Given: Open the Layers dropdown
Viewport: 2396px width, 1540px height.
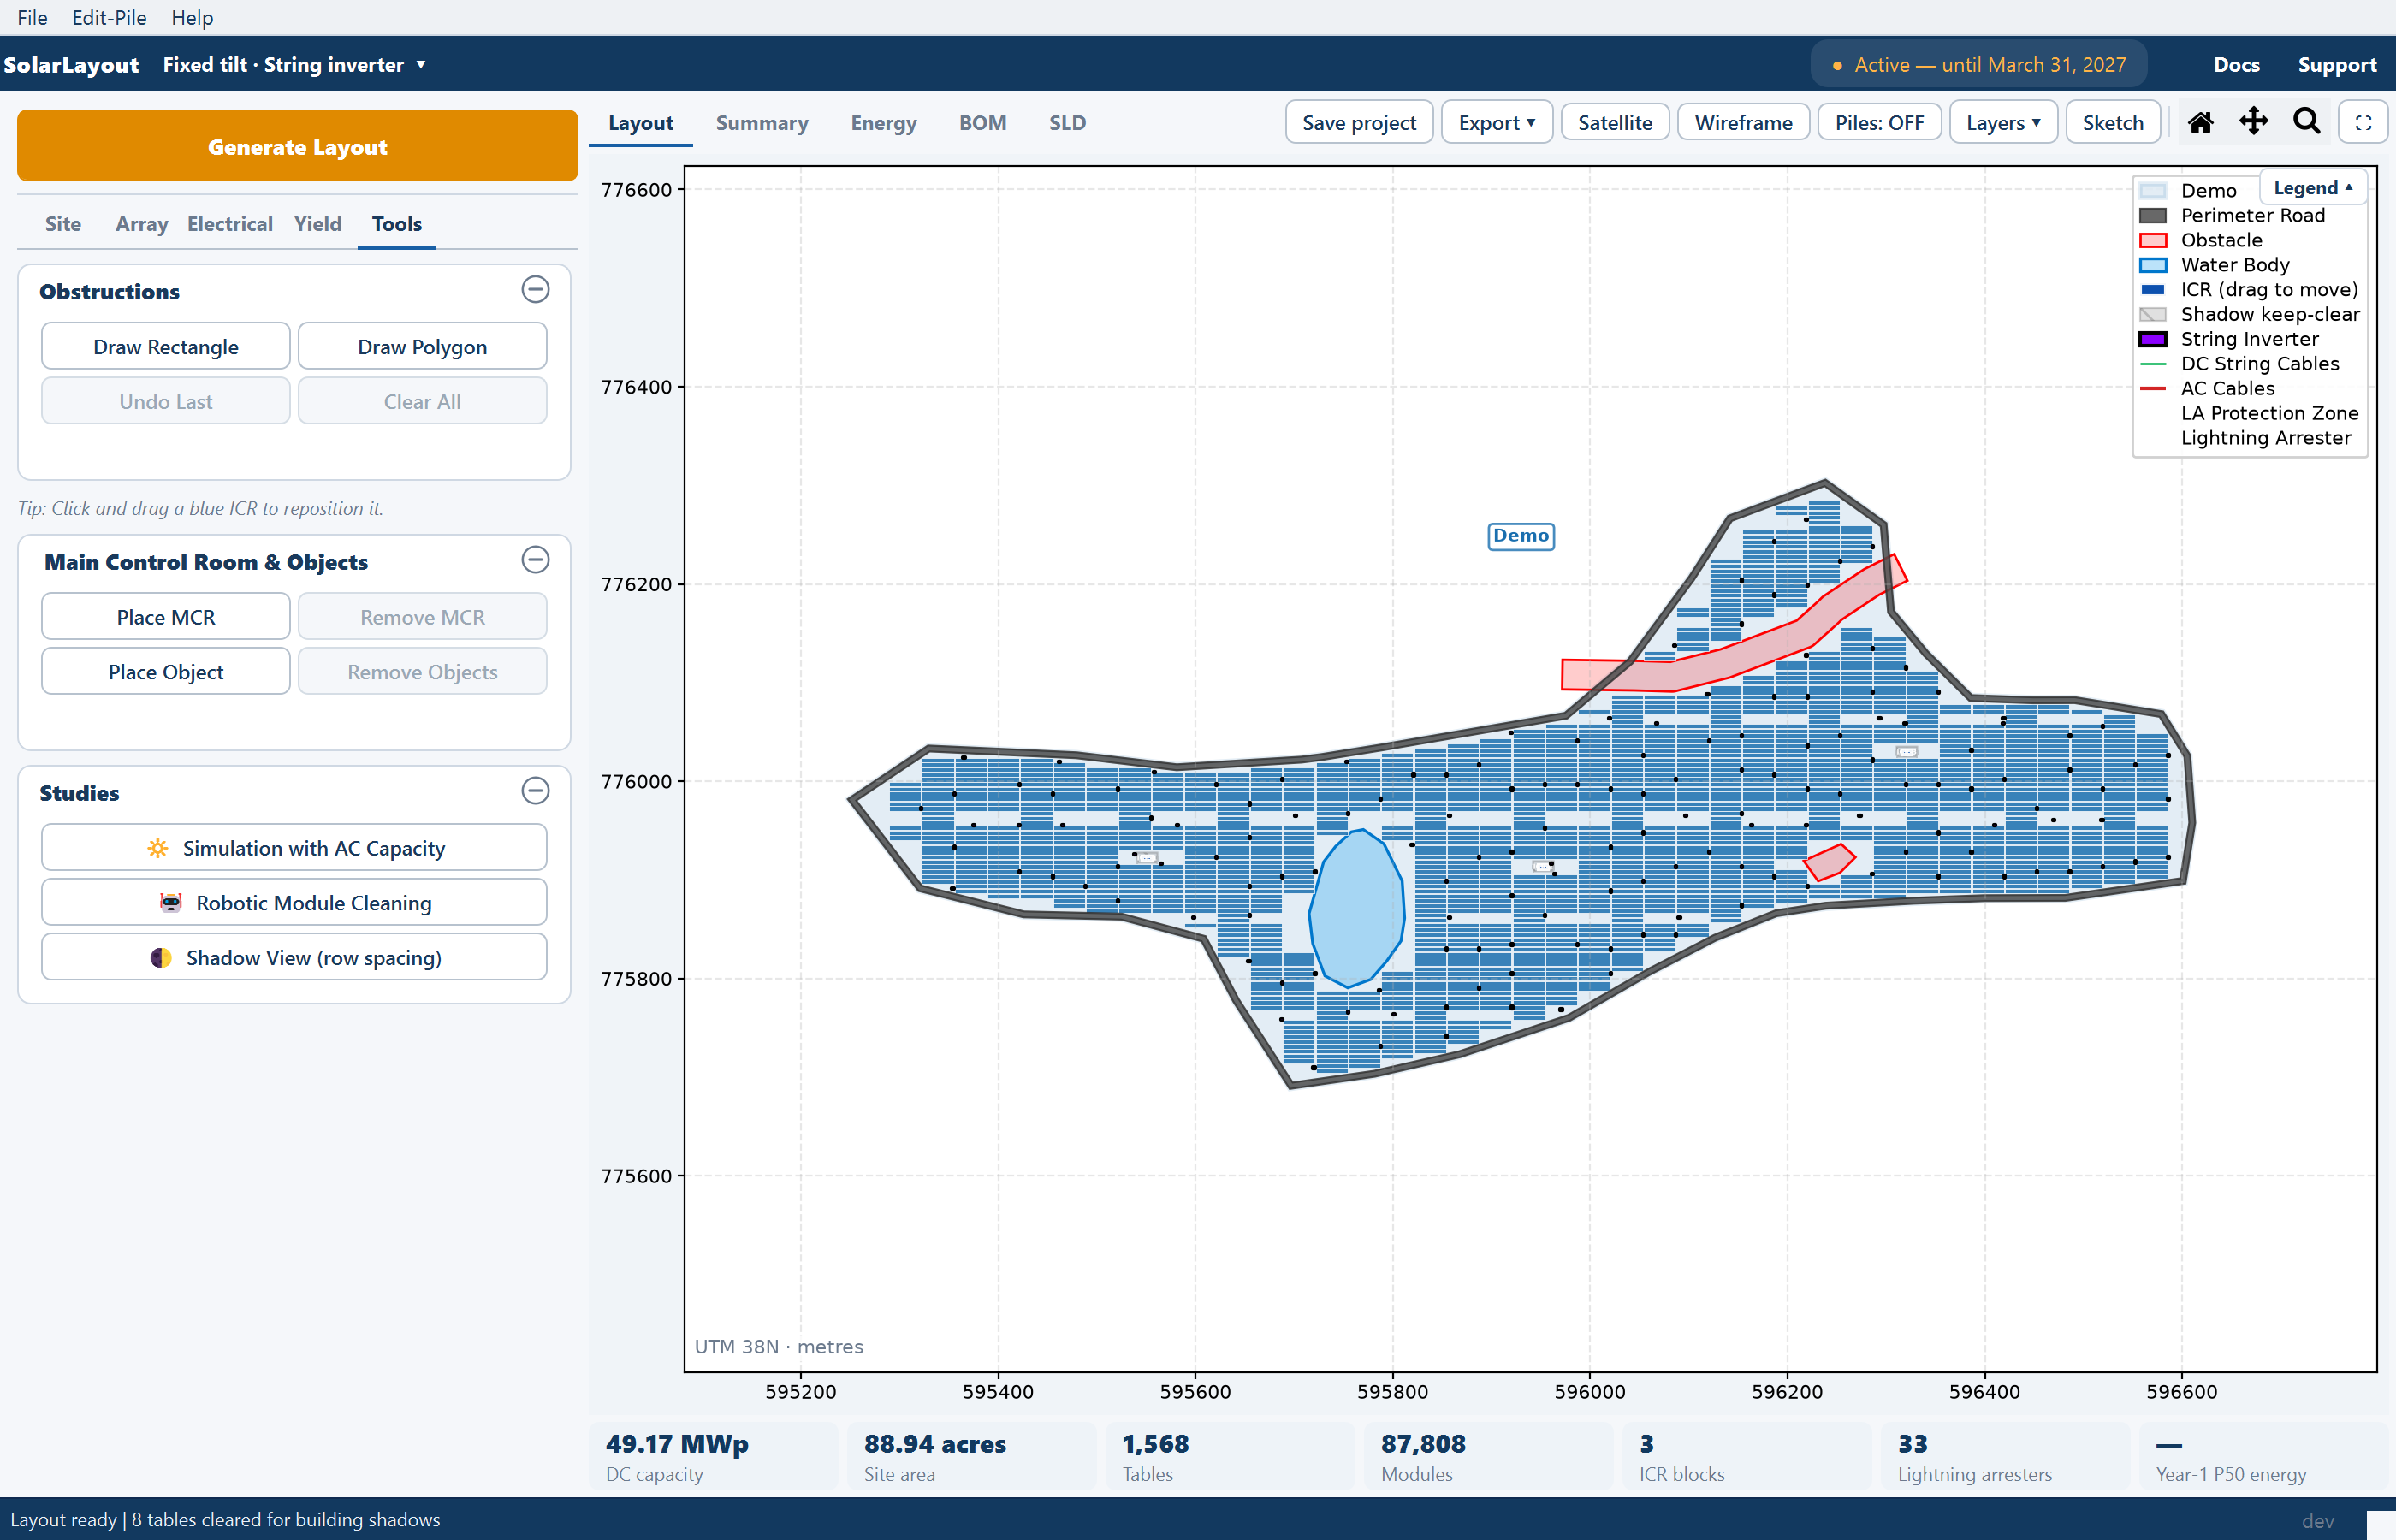Looking at the screenshot, I should click(x=2003, y=123).
